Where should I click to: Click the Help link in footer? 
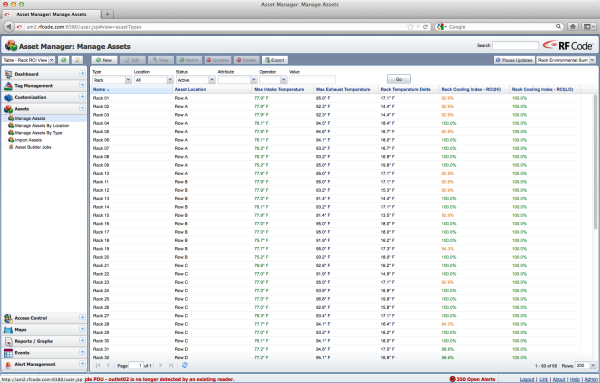pyautogui.click(x=575, y=379)
